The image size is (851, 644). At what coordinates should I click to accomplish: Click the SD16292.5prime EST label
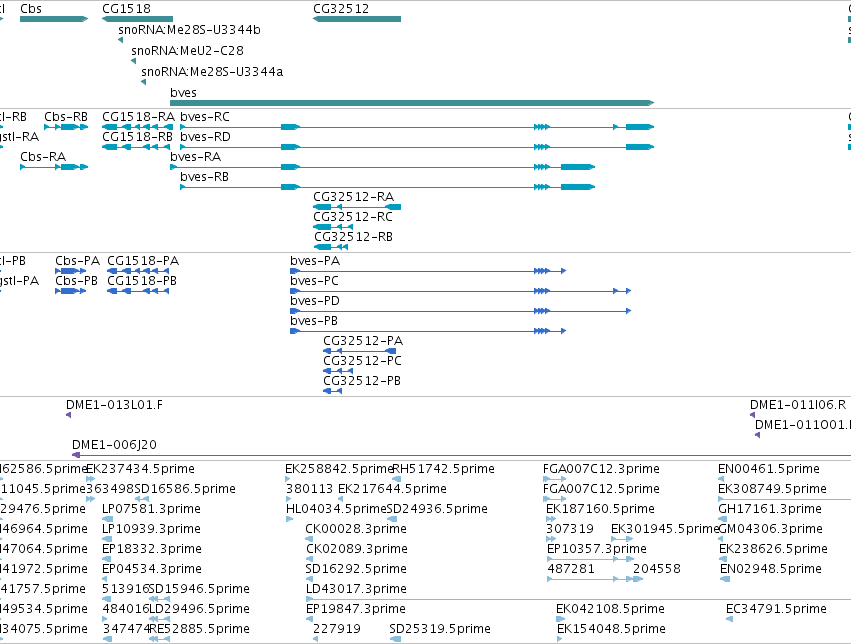click(x=356, y=569)
